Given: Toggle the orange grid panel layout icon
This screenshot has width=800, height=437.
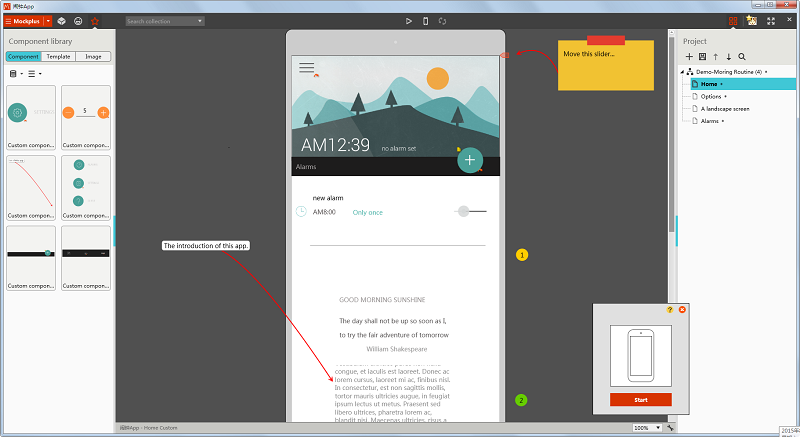Looking at the screenshot, I should pos(733,21).
